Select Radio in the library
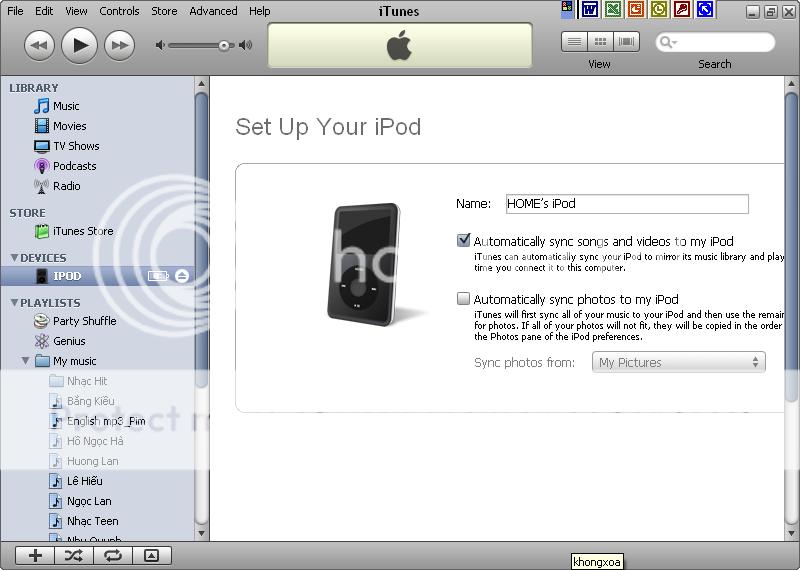Viewport: 800px width, 570px height. coord(67,186)
